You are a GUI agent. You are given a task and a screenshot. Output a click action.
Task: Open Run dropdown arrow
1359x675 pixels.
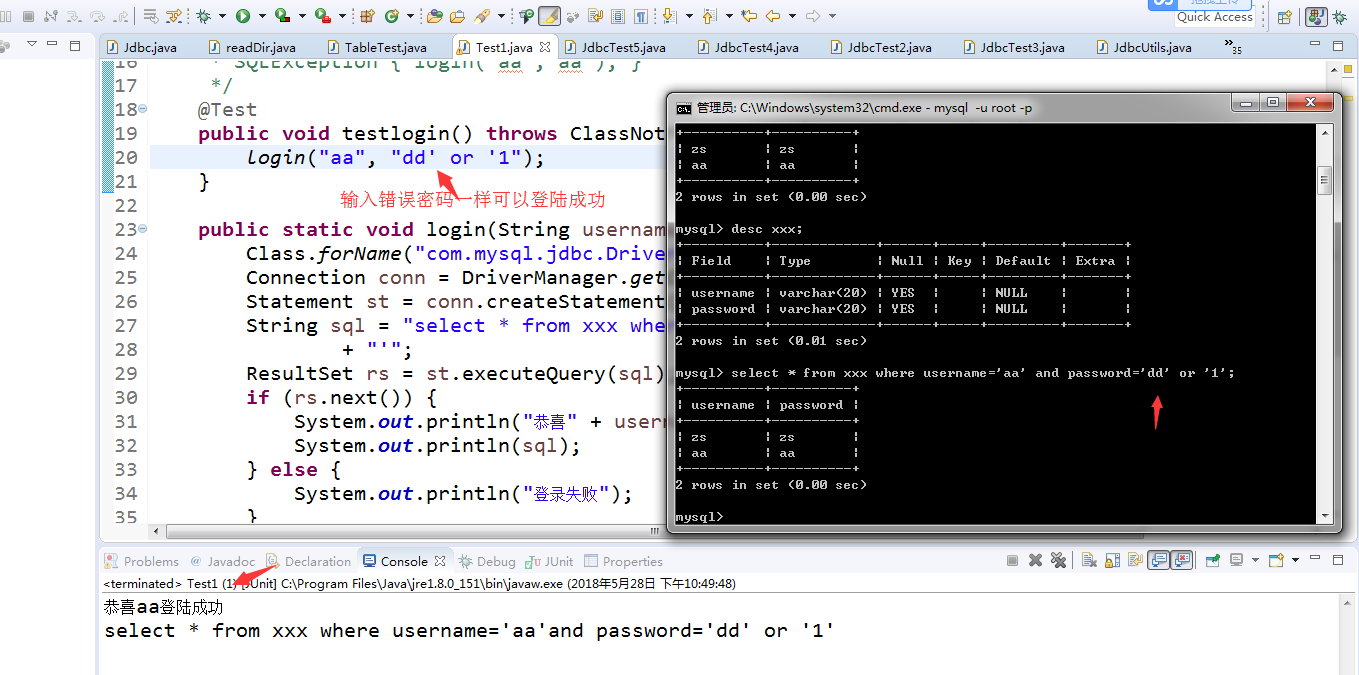pyautogui.click(x=262, y=16)
